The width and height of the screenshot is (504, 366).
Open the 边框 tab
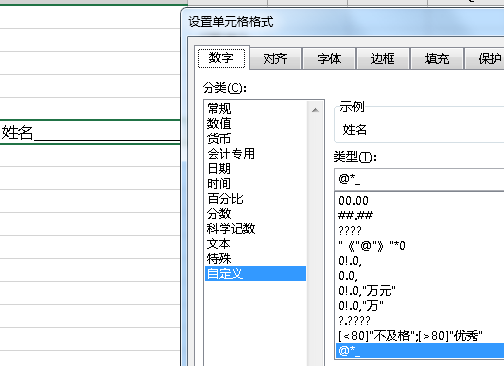[x=383, y=59]
